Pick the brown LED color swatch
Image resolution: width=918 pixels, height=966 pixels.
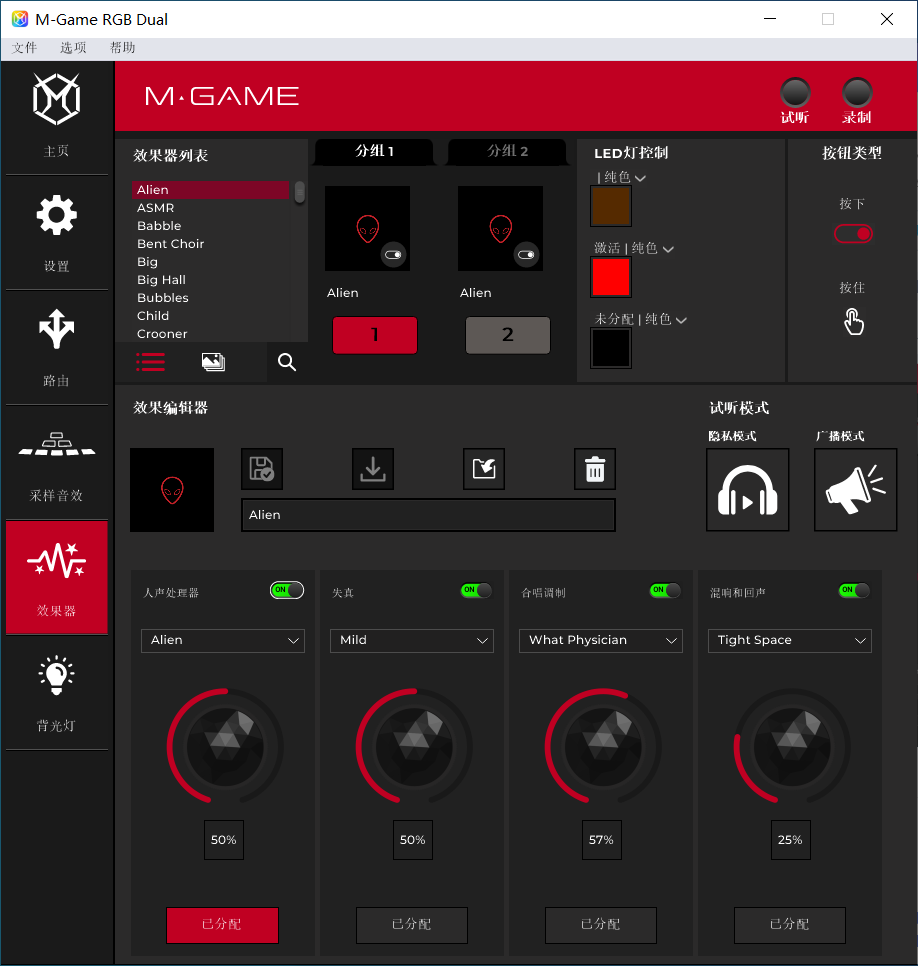pyautogui.click(x=611, y=206)
